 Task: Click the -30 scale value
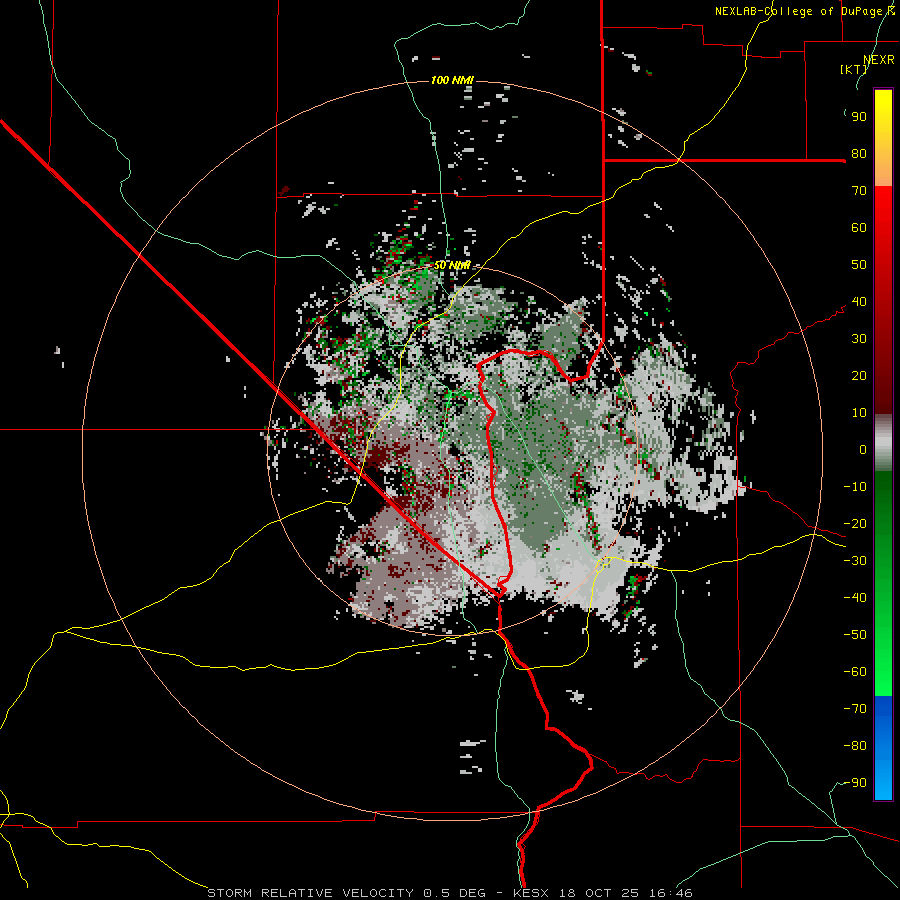click(855, 561)
